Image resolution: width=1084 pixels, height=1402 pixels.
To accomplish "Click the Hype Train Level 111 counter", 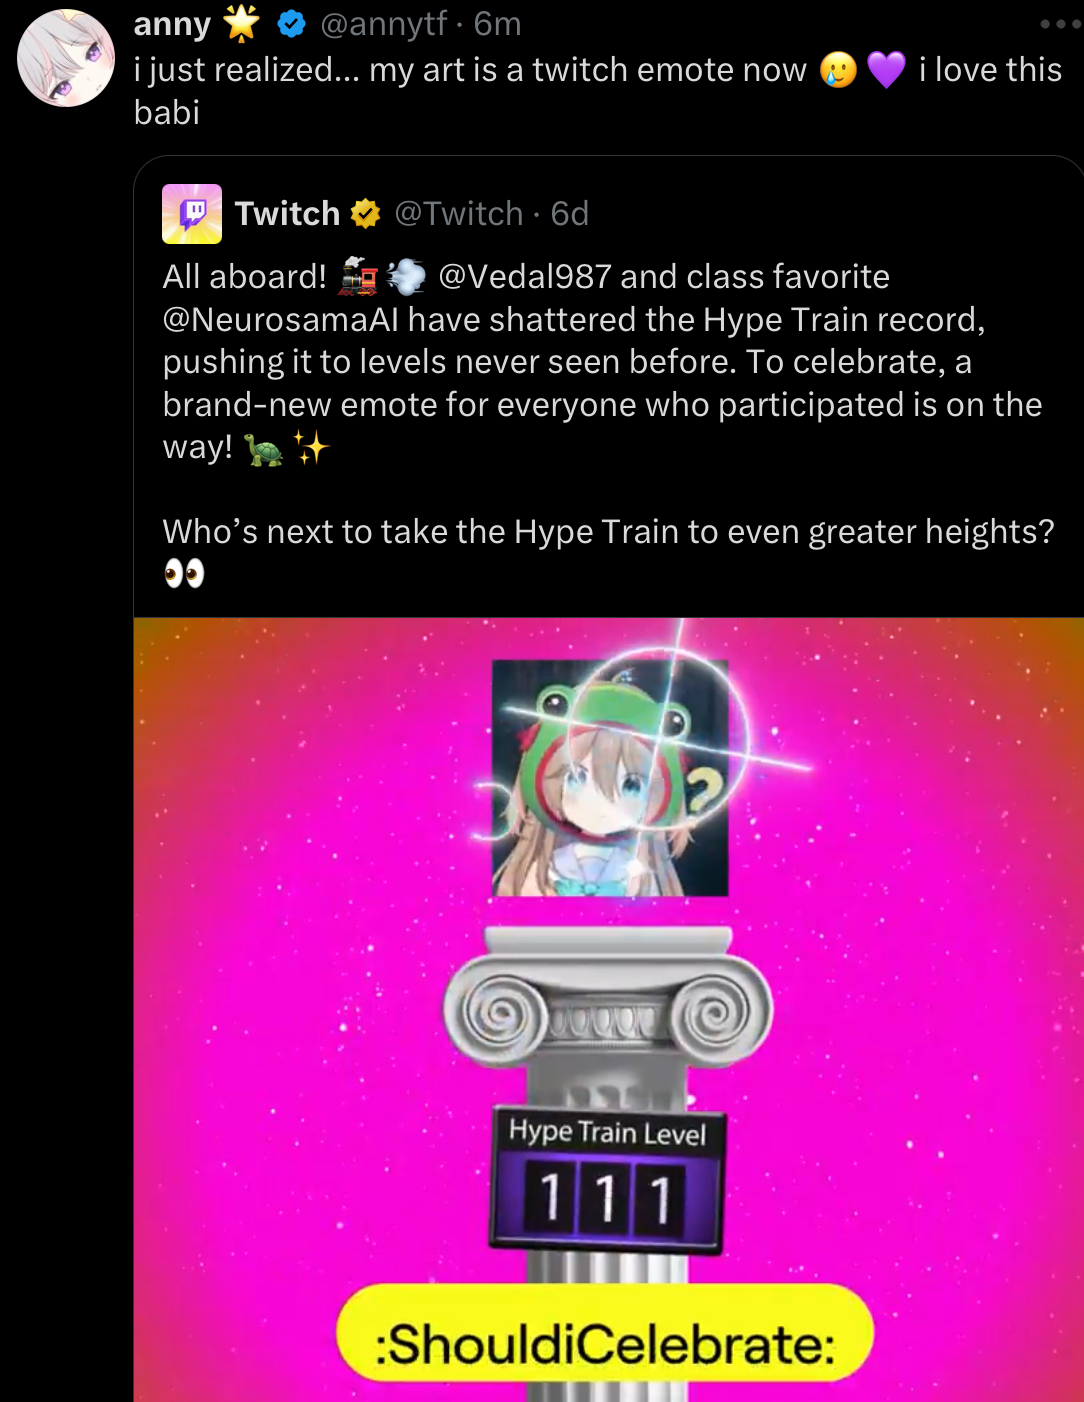I will tap(606, 1180).
